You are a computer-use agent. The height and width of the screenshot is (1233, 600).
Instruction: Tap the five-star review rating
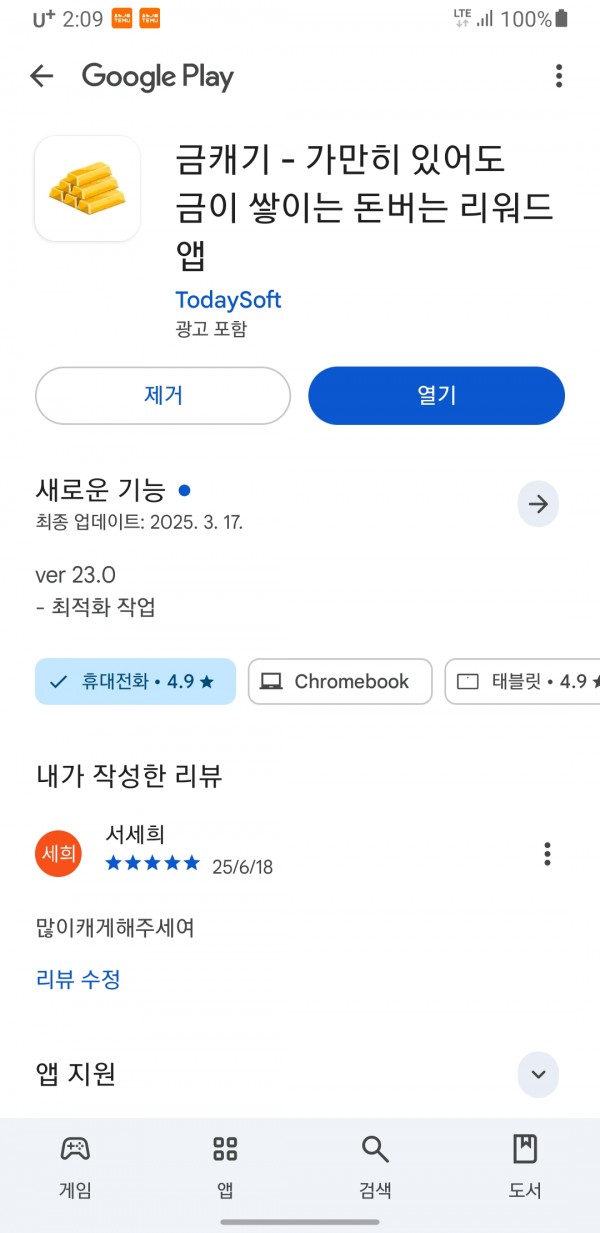click(x=153, y=864)
